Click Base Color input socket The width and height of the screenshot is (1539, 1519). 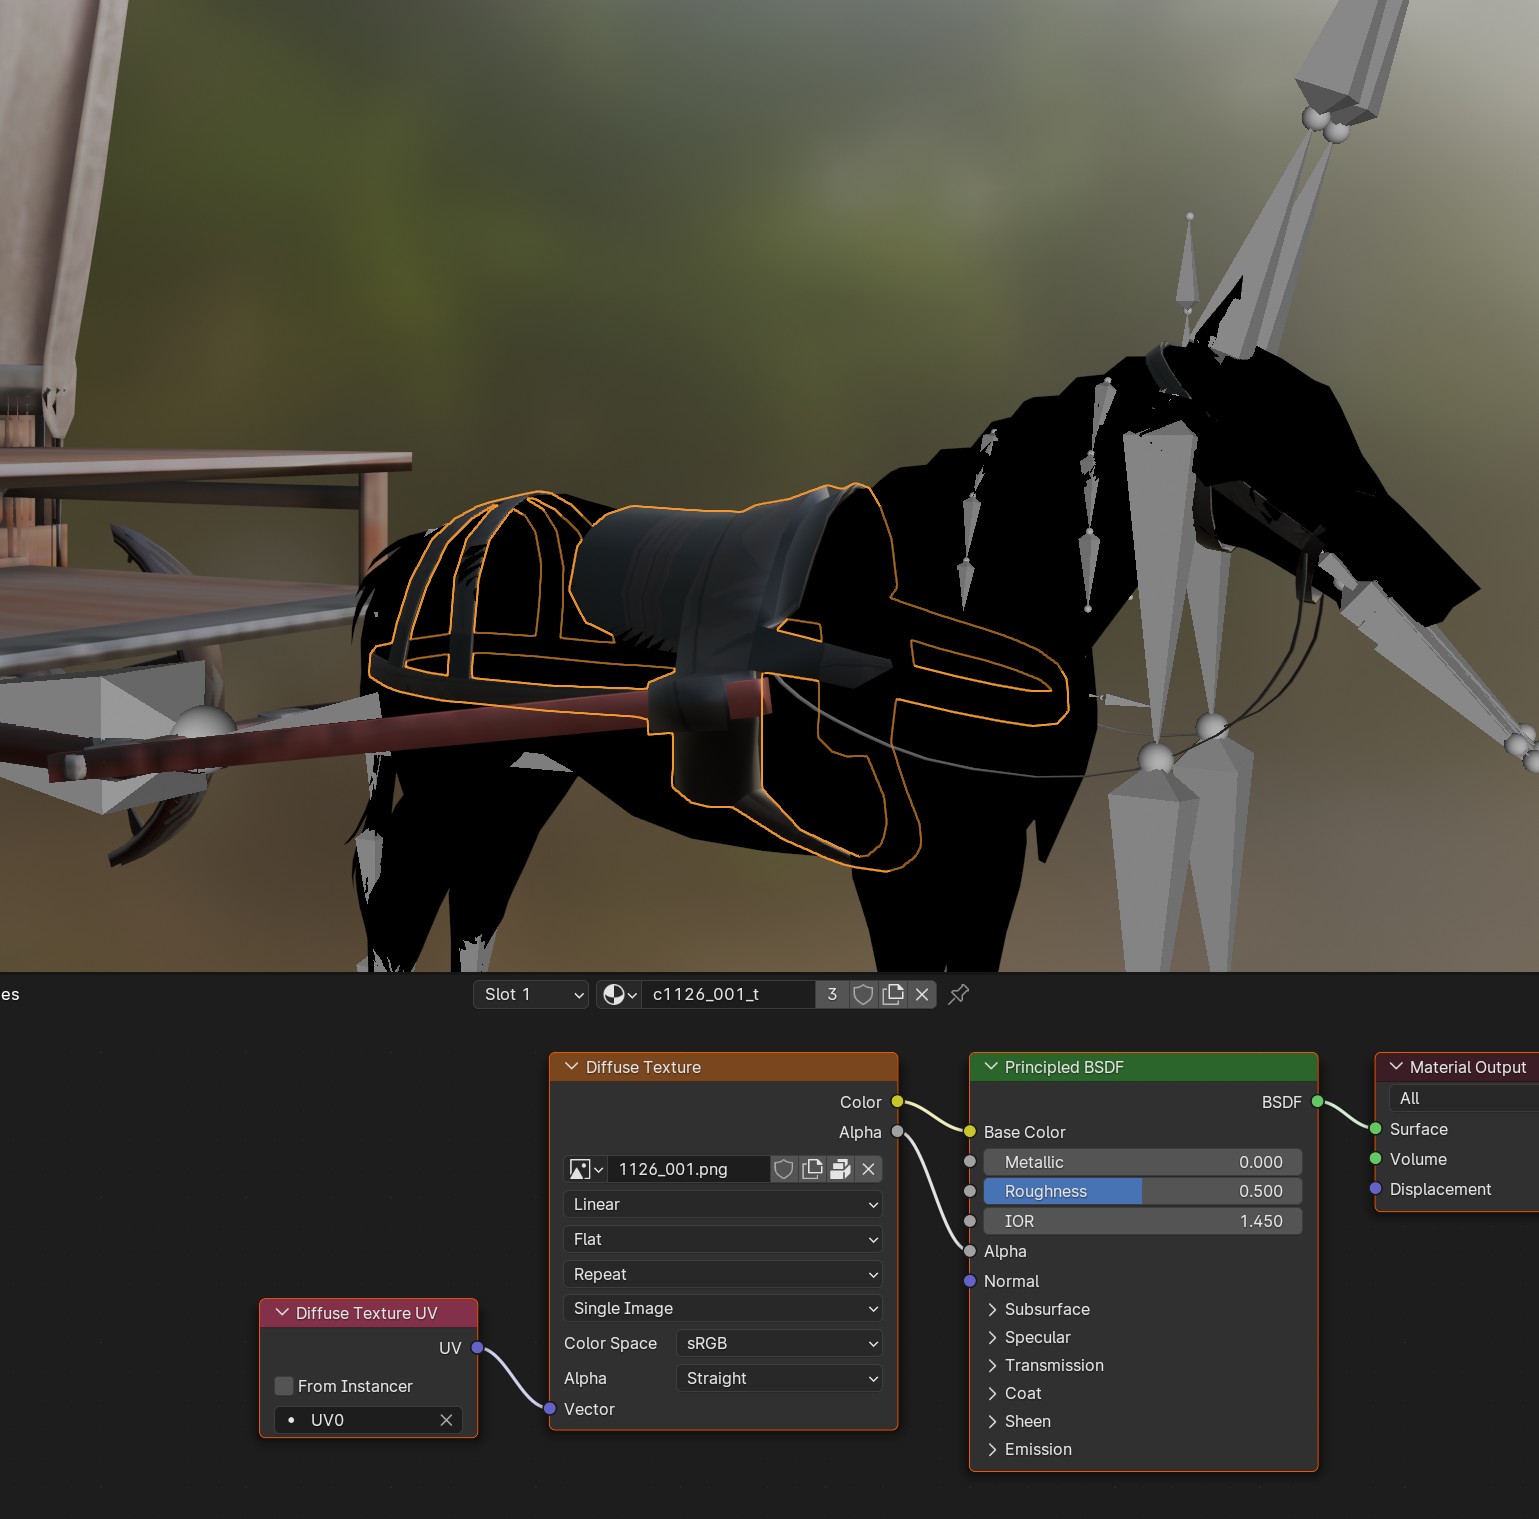969,1132
